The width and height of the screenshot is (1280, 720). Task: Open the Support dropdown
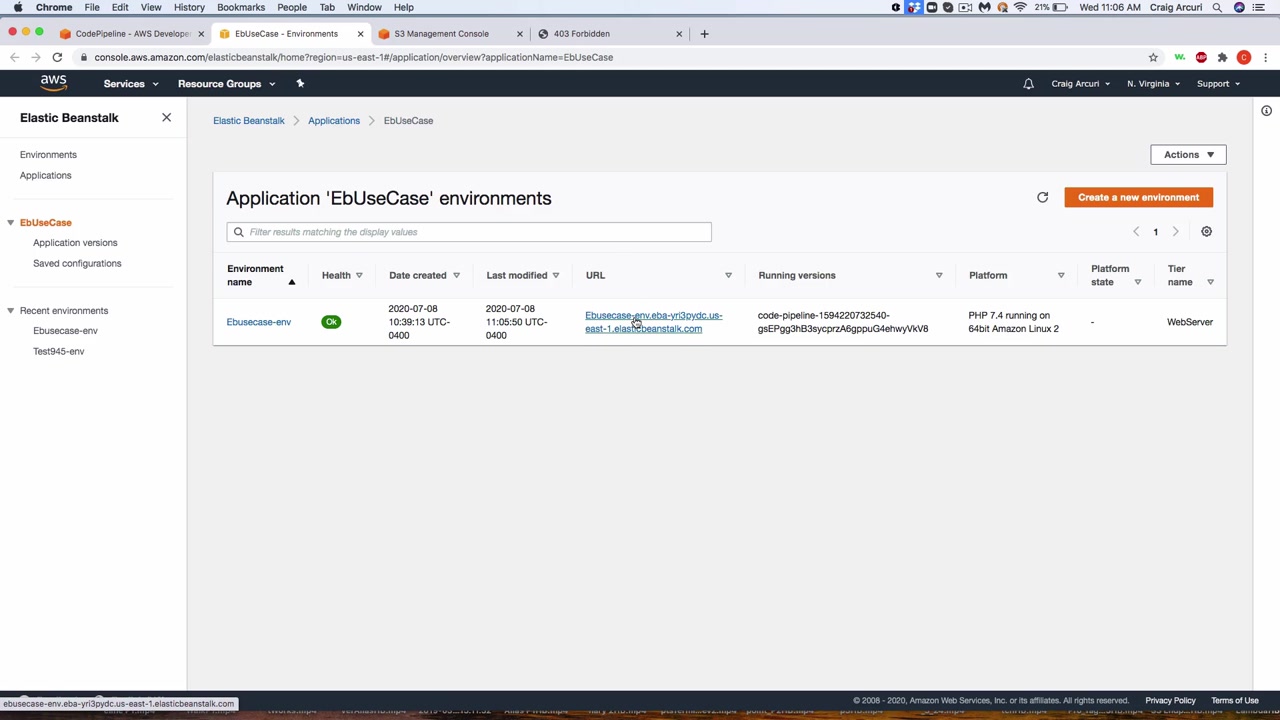point(1218,84)
